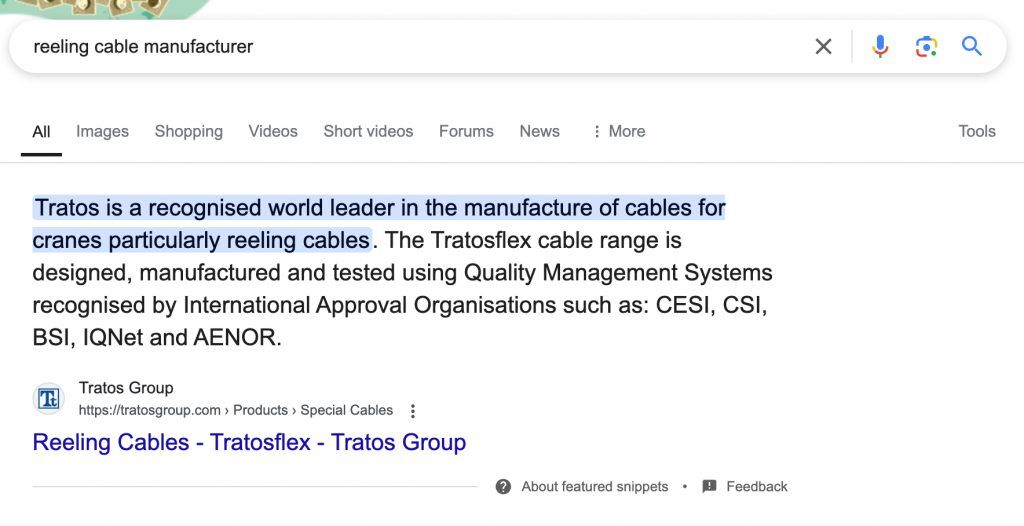The width and height of the screenshot is (1024, 526).
Task: Open the Tools options panel
Action: coord(976,131)
